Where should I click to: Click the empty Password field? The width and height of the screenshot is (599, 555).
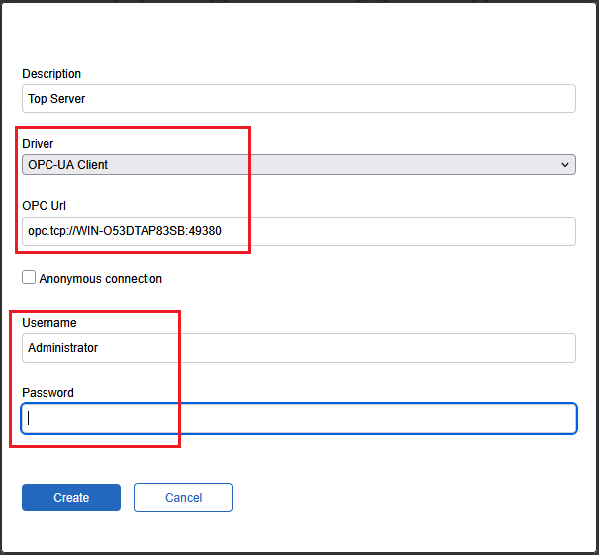click(299, 418)
